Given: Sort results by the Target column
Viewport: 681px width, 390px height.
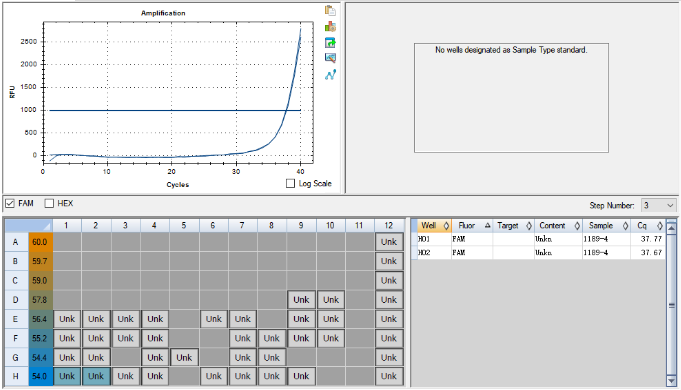Looking at the screenshot, I should tap(513, 225).
